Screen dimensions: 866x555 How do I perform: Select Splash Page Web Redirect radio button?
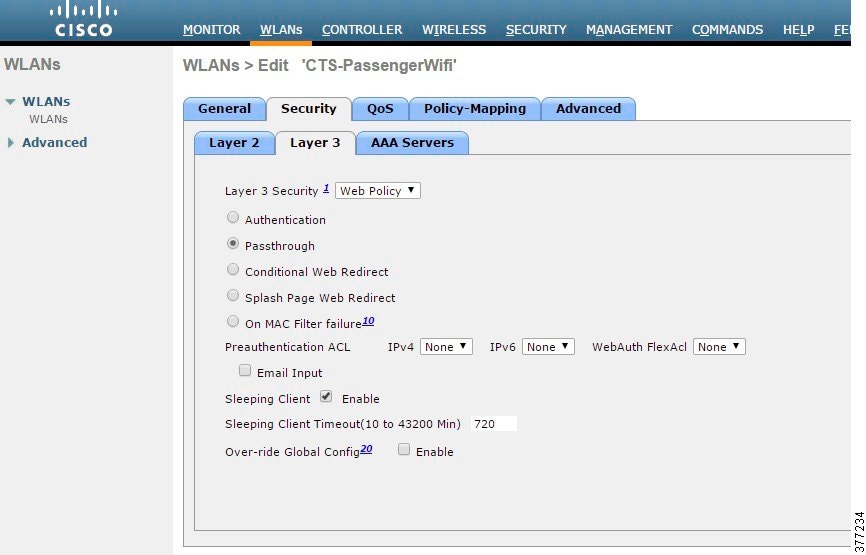coord(233,295)
